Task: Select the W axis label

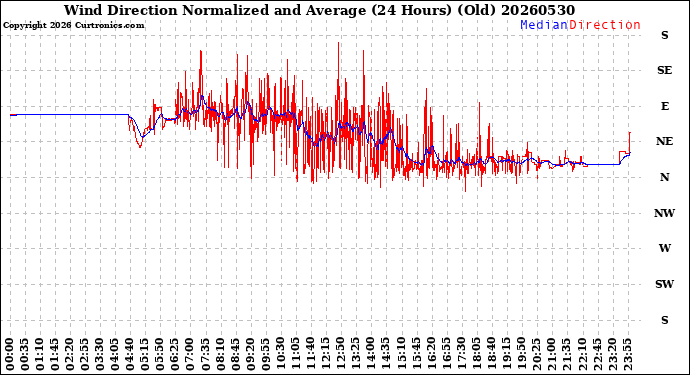Action: pyautogui.click(x=664, y=248)
